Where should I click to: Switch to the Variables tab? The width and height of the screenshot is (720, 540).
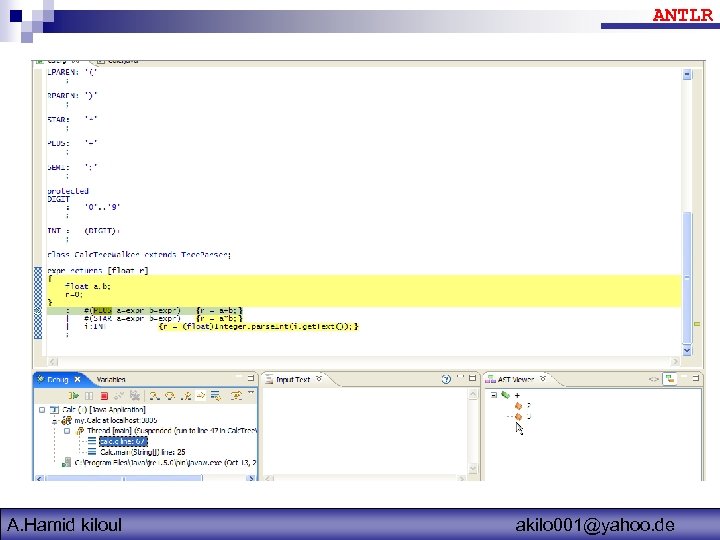click(111, 380)
